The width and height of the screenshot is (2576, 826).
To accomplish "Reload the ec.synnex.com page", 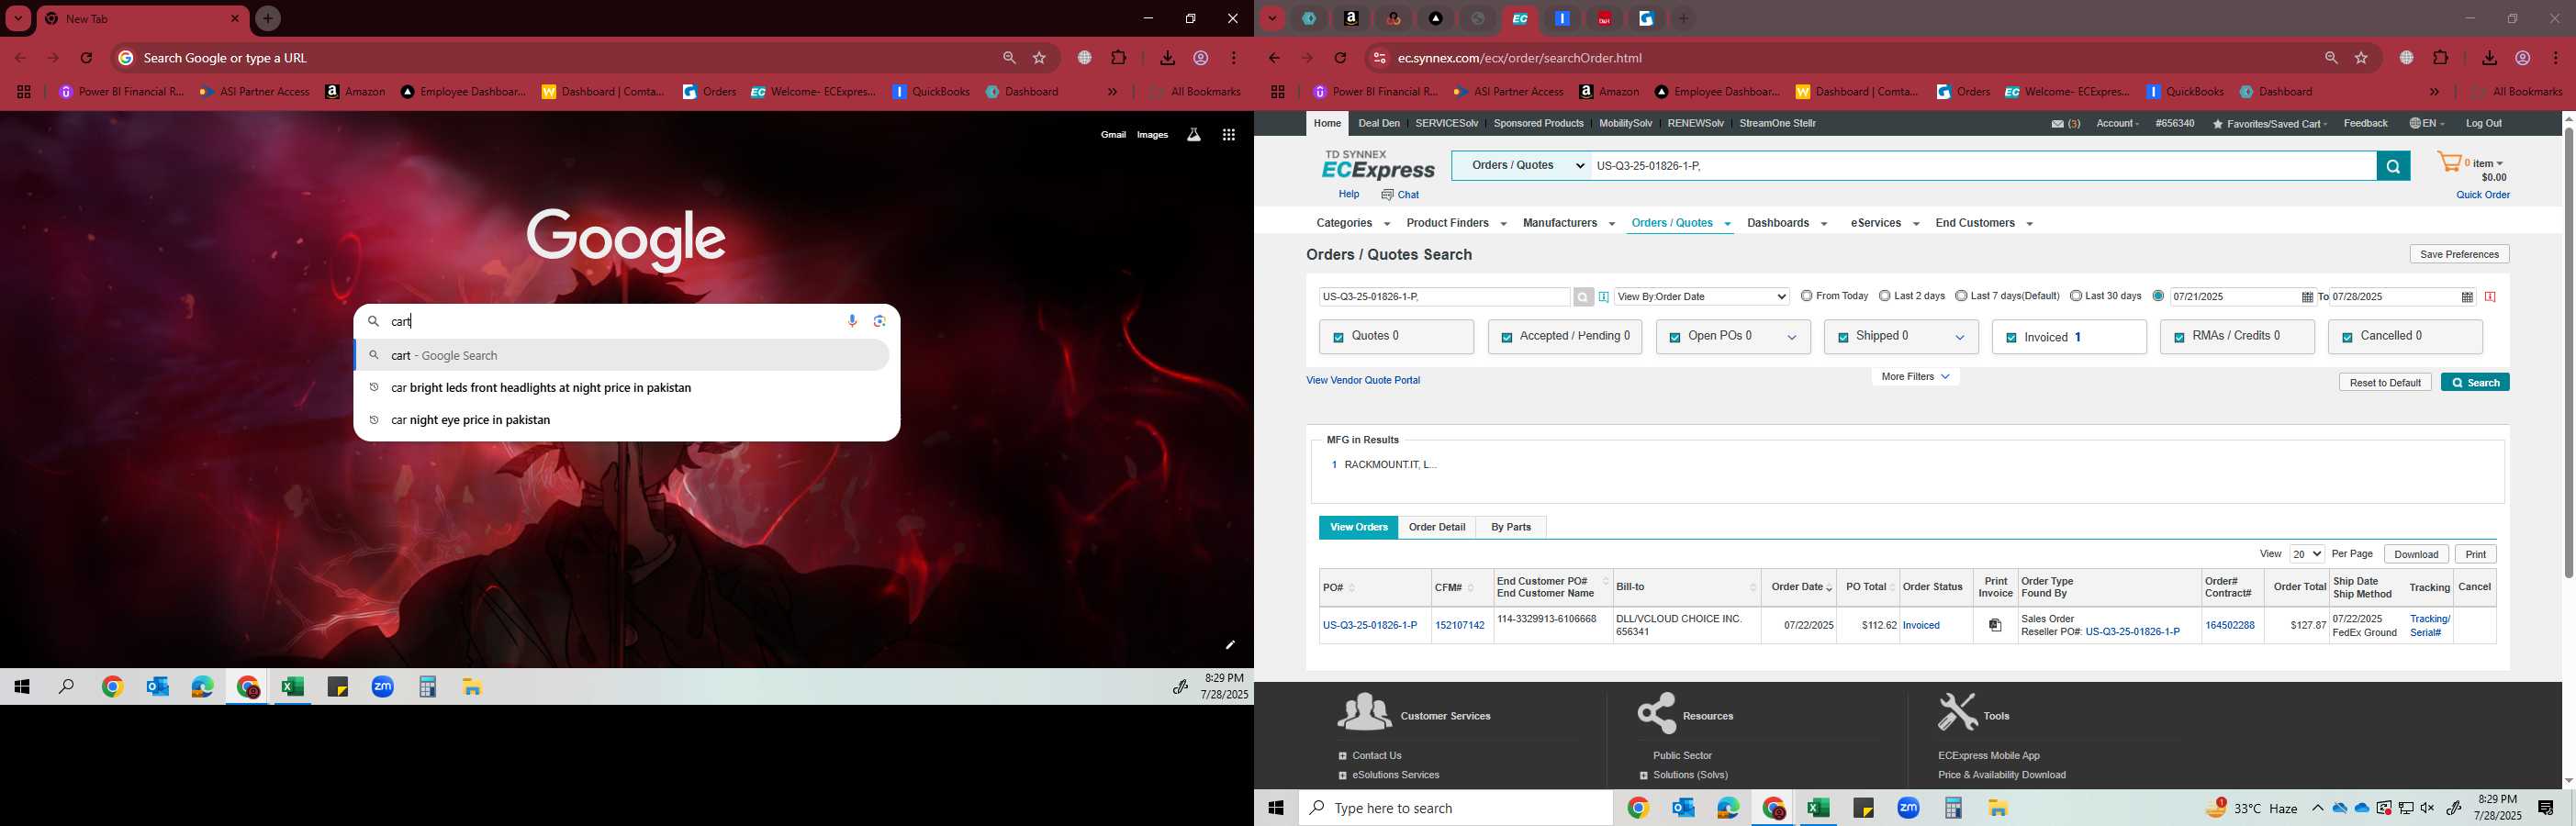I will coord(1341,58).
